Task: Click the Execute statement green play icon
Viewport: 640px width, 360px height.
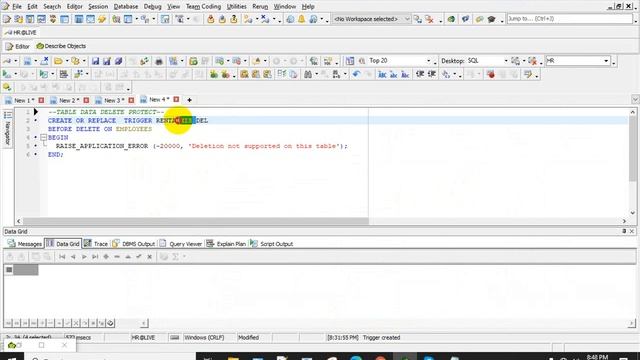Action: pos(7,74)
